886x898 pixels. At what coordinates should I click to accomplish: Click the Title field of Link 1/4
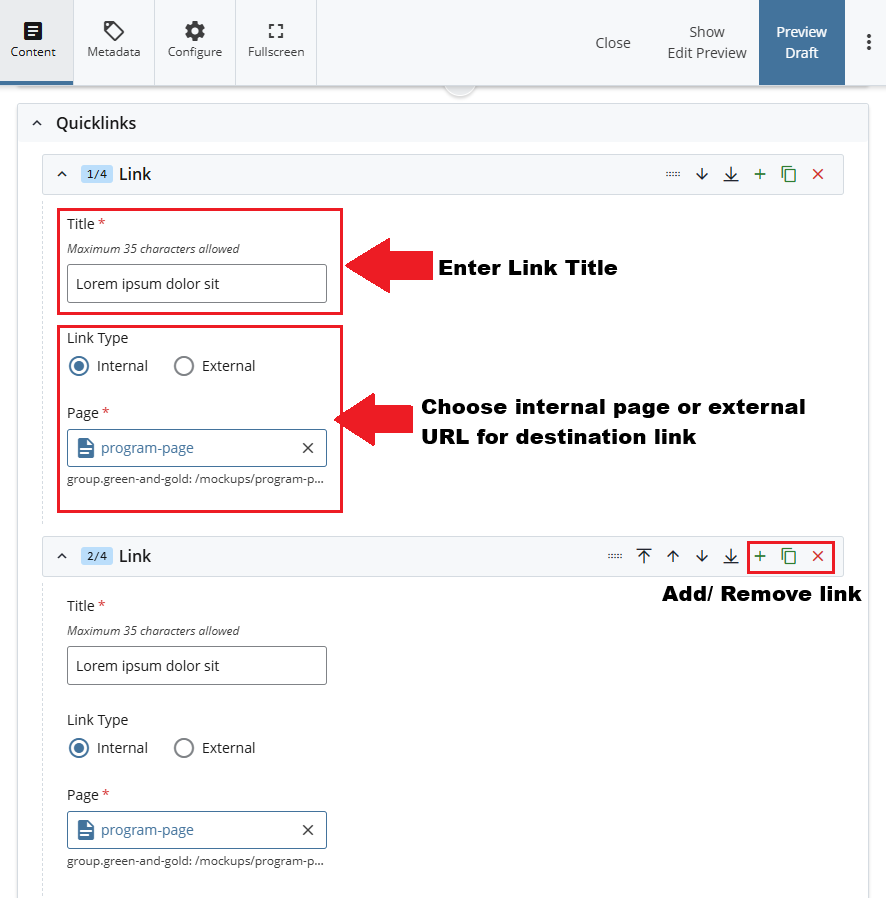(197, 284)
